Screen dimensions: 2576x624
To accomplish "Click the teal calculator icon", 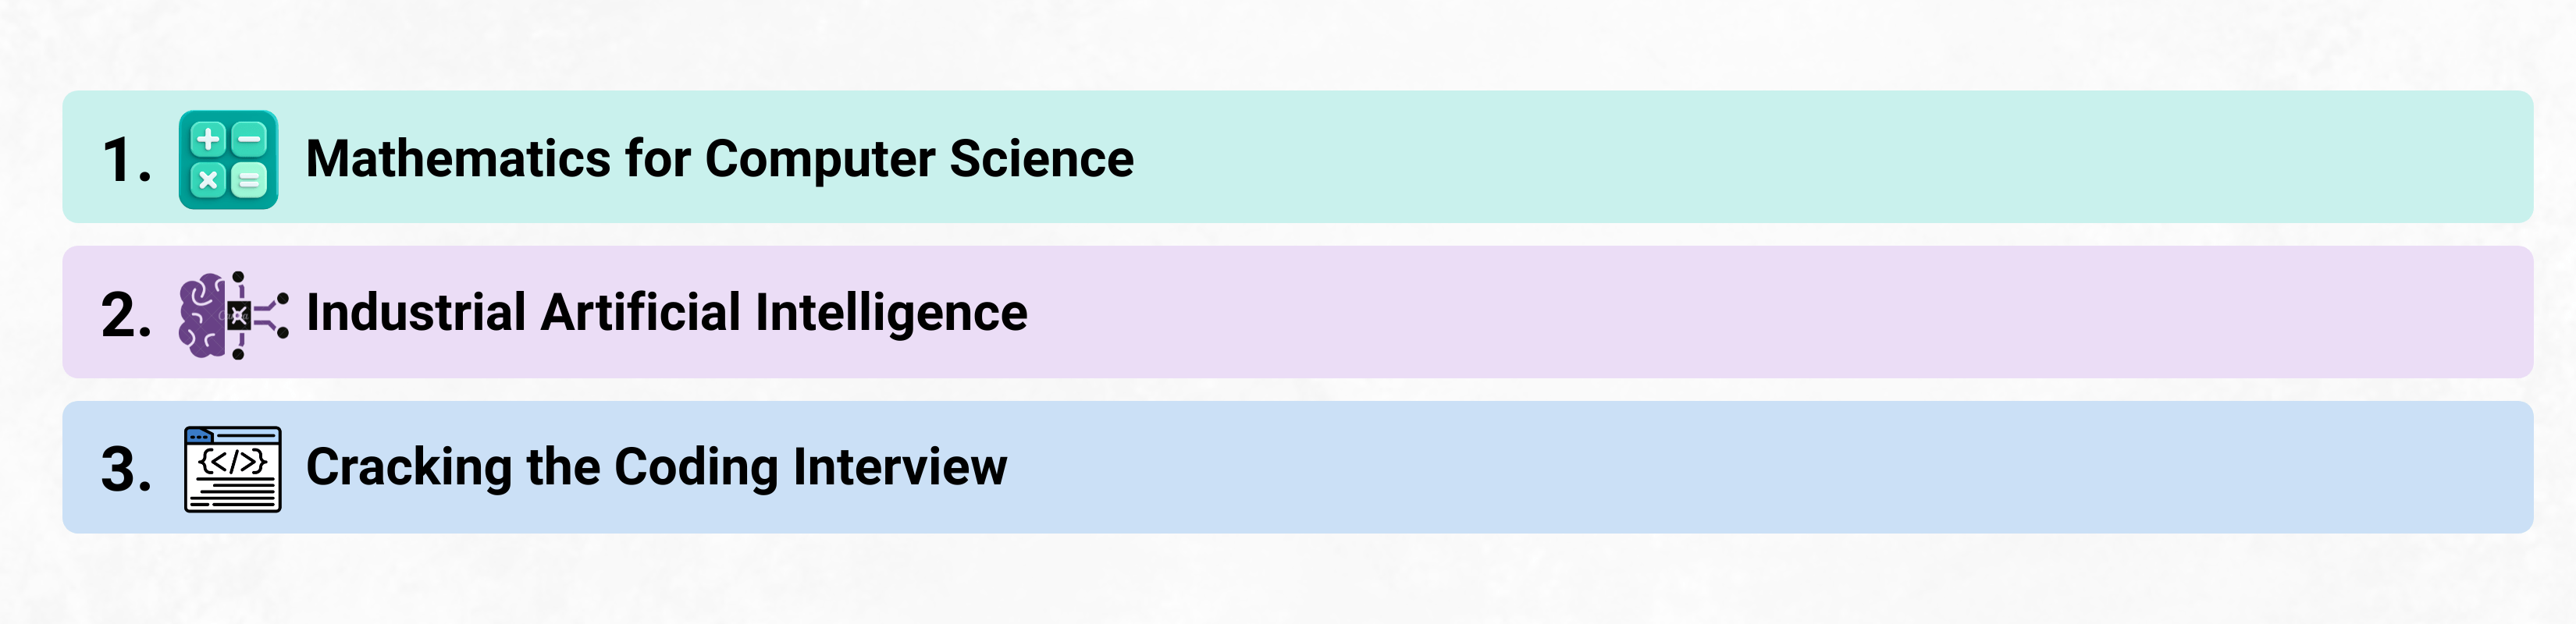I will tap(228, 160).
